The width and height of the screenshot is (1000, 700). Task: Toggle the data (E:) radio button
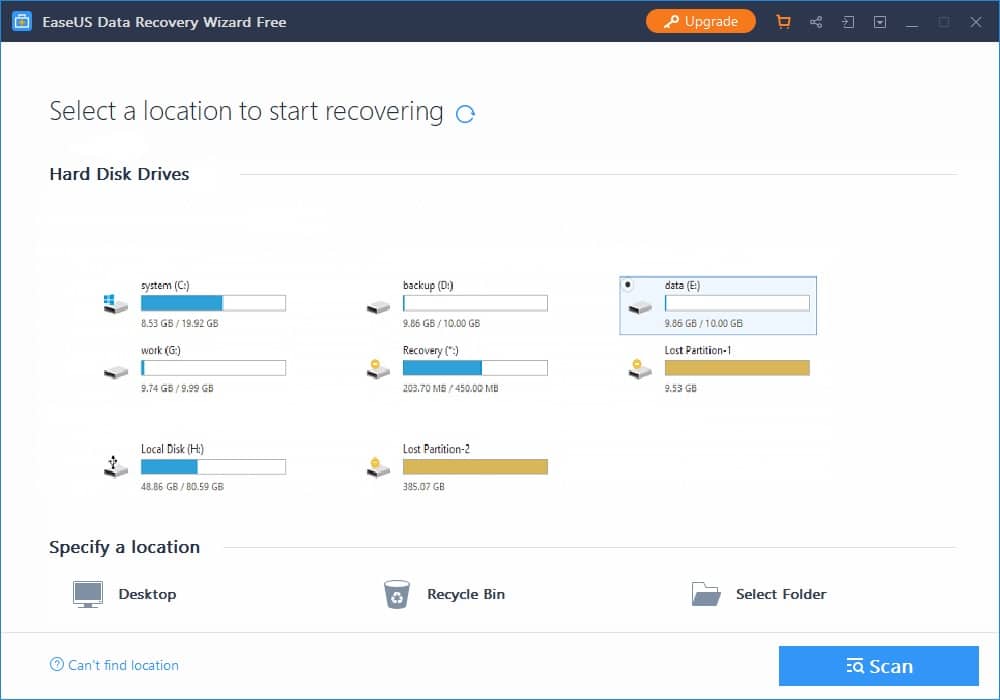click(x=628, y=285)
